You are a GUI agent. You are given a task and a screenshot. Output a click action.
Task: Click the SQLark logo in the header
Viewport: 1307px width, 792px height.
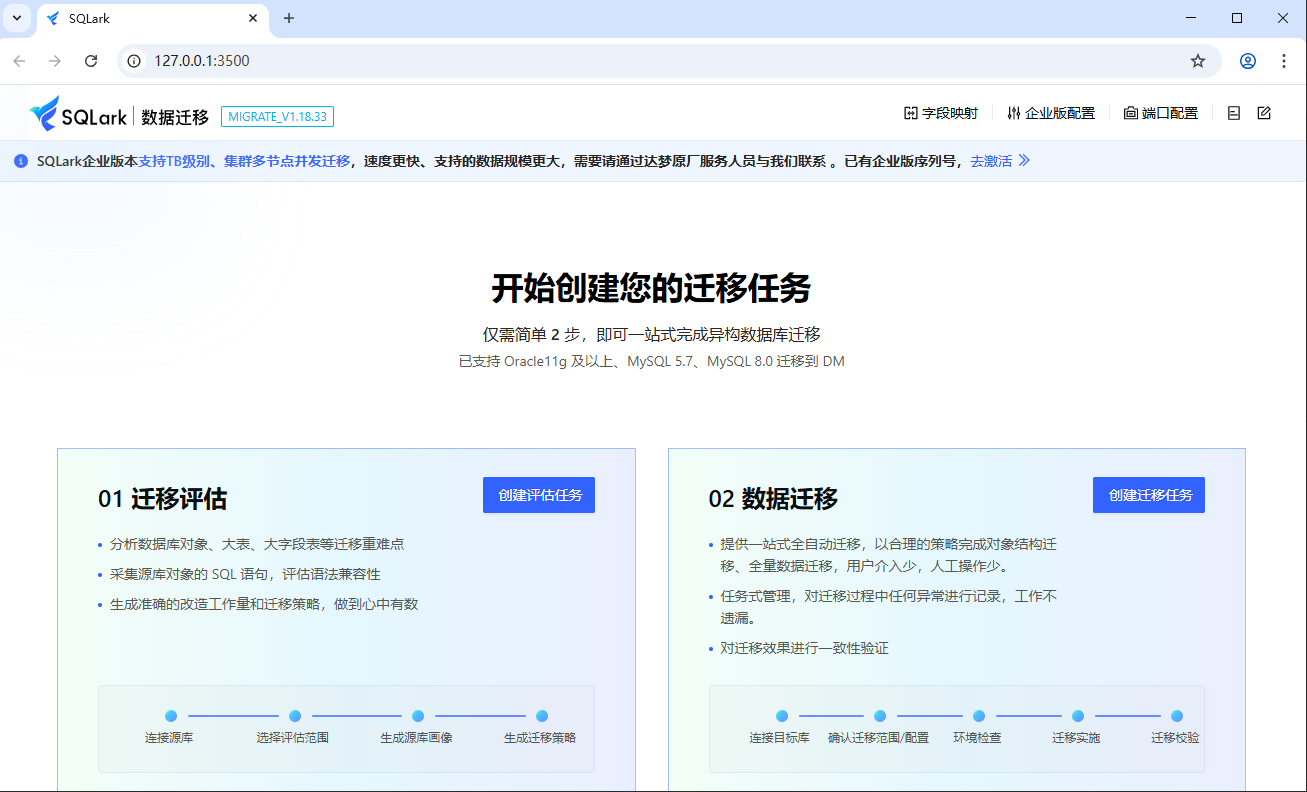78,115
